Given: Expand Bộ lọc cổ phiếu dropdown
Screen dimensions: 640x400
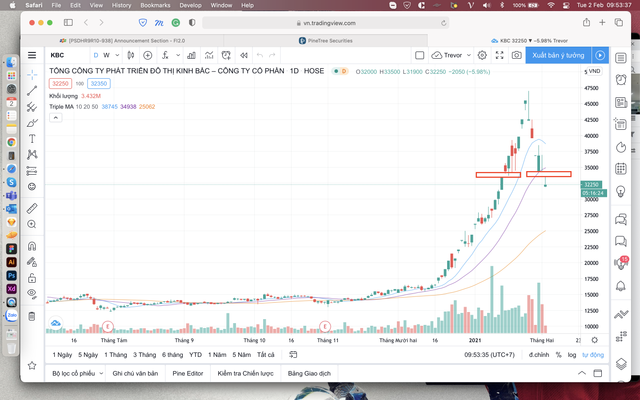Looking at the screenshot, I should [x=101, y=373].
